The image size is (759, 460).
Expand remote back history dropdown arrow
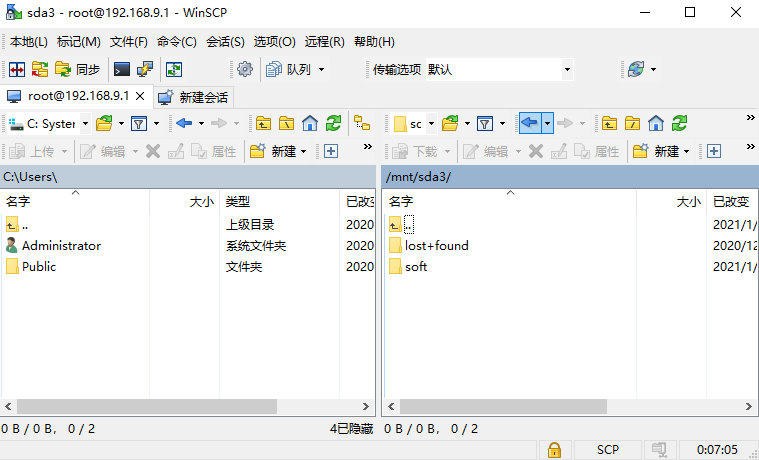coord(547,124)
